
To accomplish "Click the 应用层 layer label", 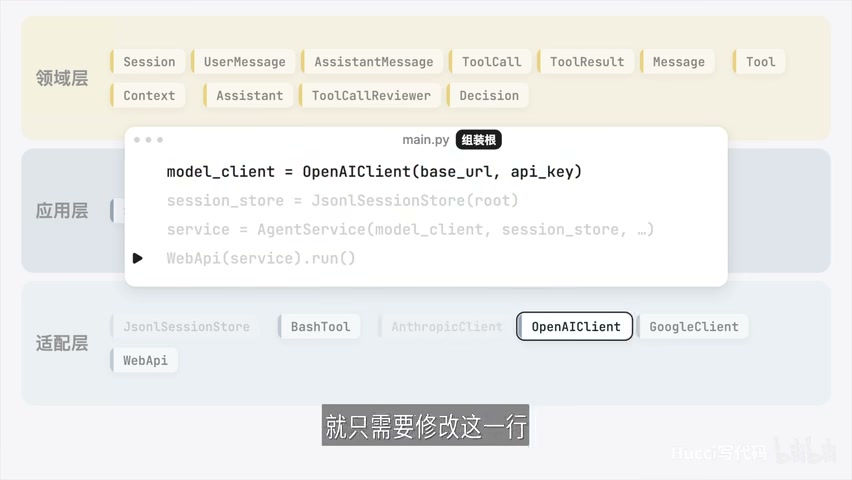I will 62,211.
